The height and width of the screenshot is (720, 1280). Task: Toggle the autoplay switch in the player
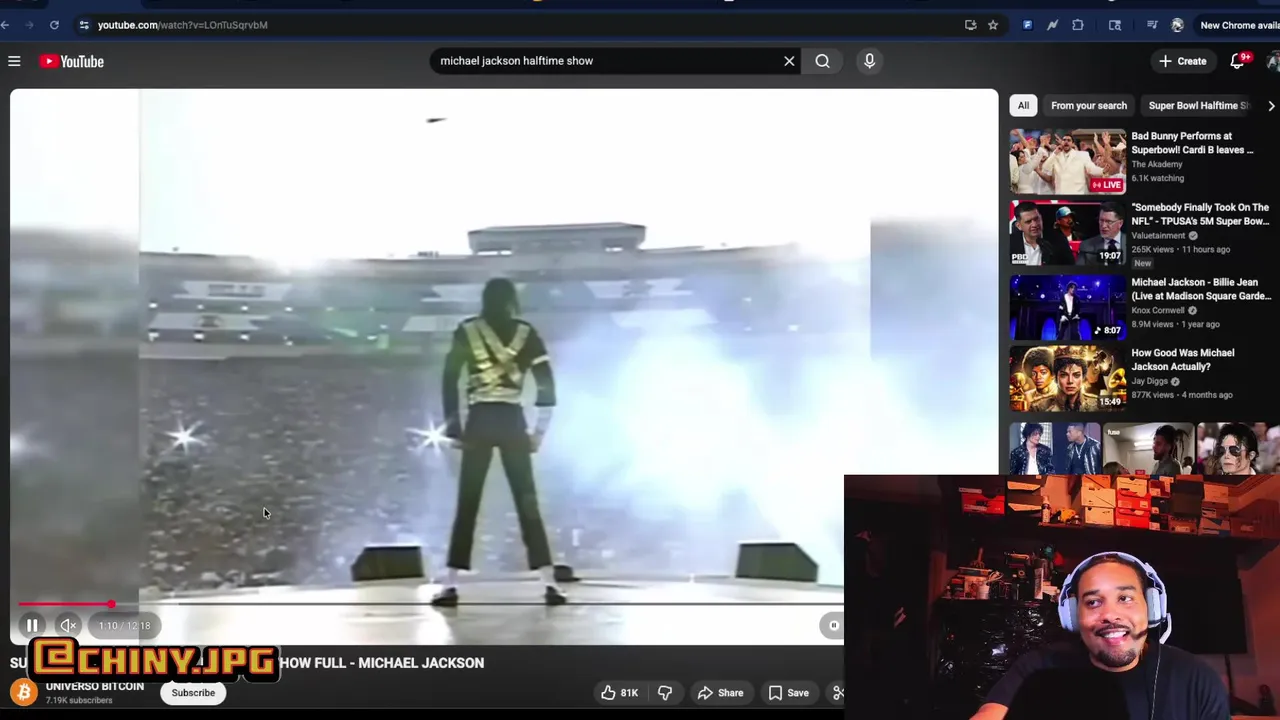pos(833,626)
